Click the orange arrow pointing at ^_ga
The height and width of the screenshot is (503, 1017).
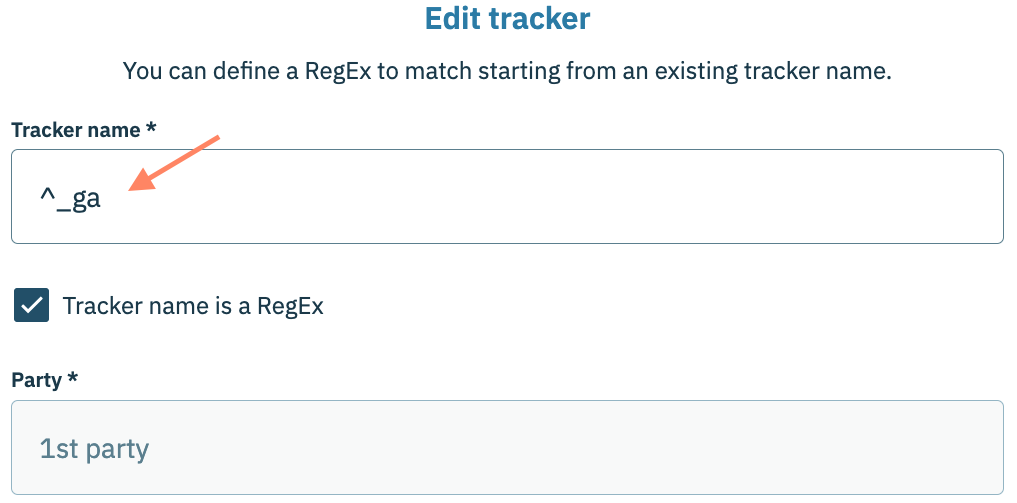click(x=176, y=160)
